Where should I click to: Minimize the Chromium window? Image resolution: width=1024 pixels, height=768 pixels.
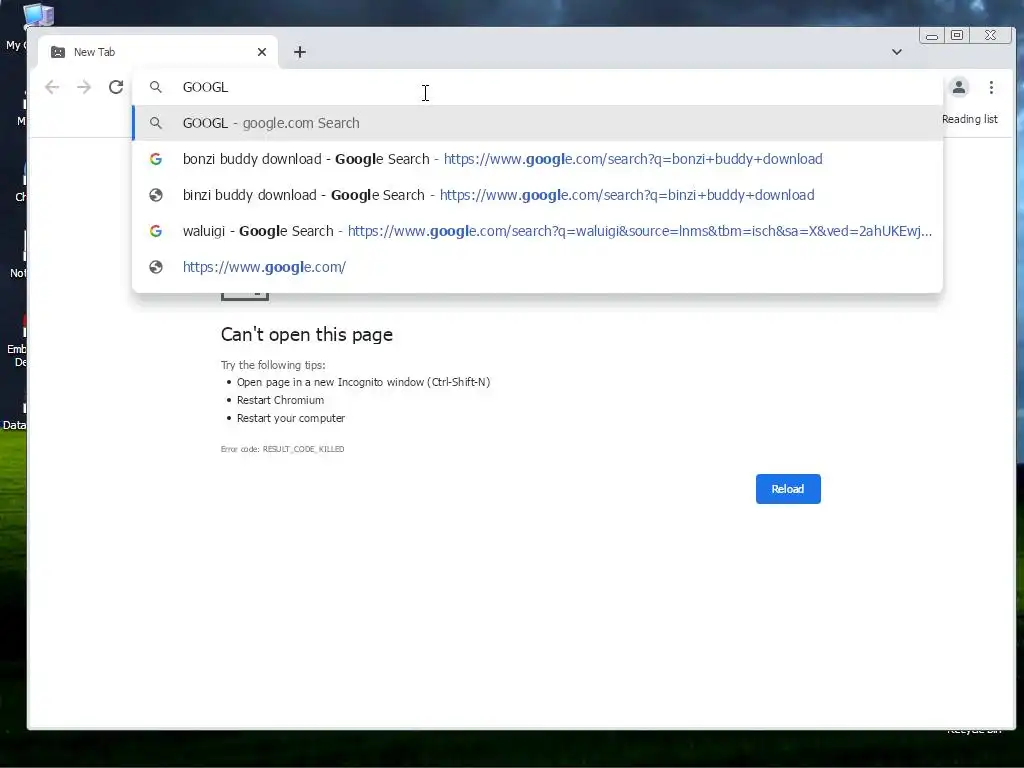point(932,36)
